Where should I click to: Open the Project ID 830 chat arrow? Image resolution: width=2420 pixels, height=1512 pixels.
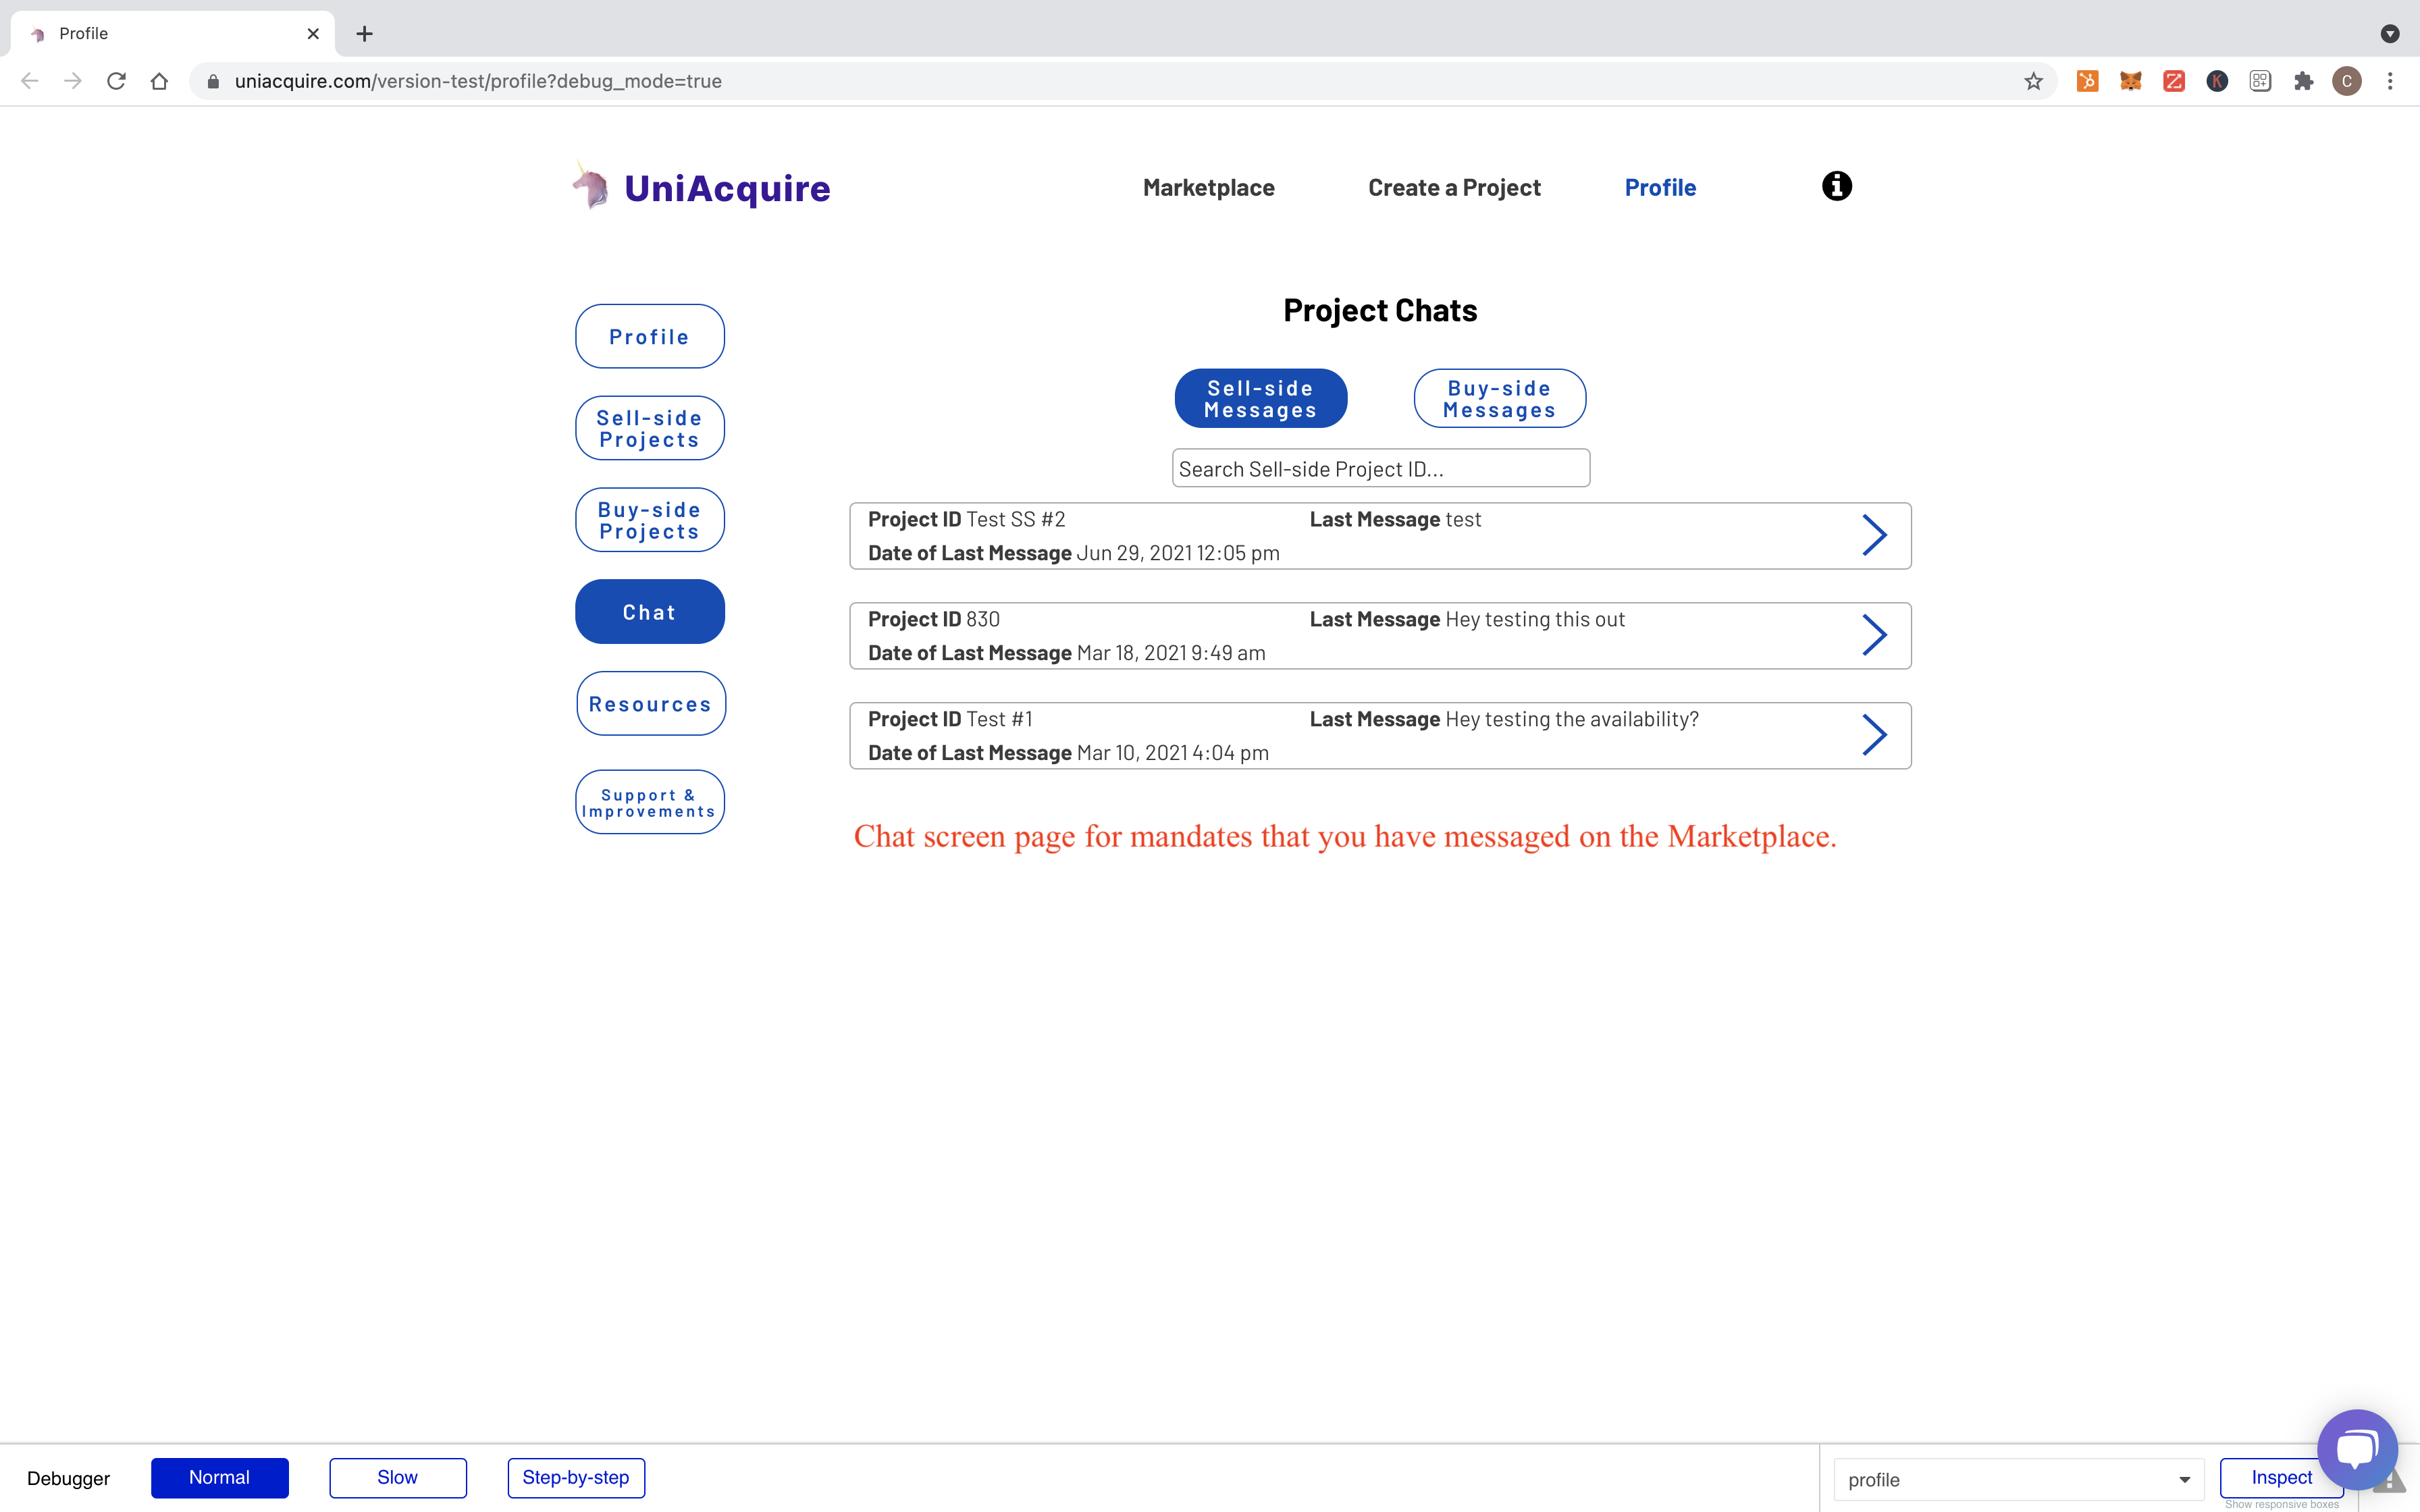tap(1874, 635)
